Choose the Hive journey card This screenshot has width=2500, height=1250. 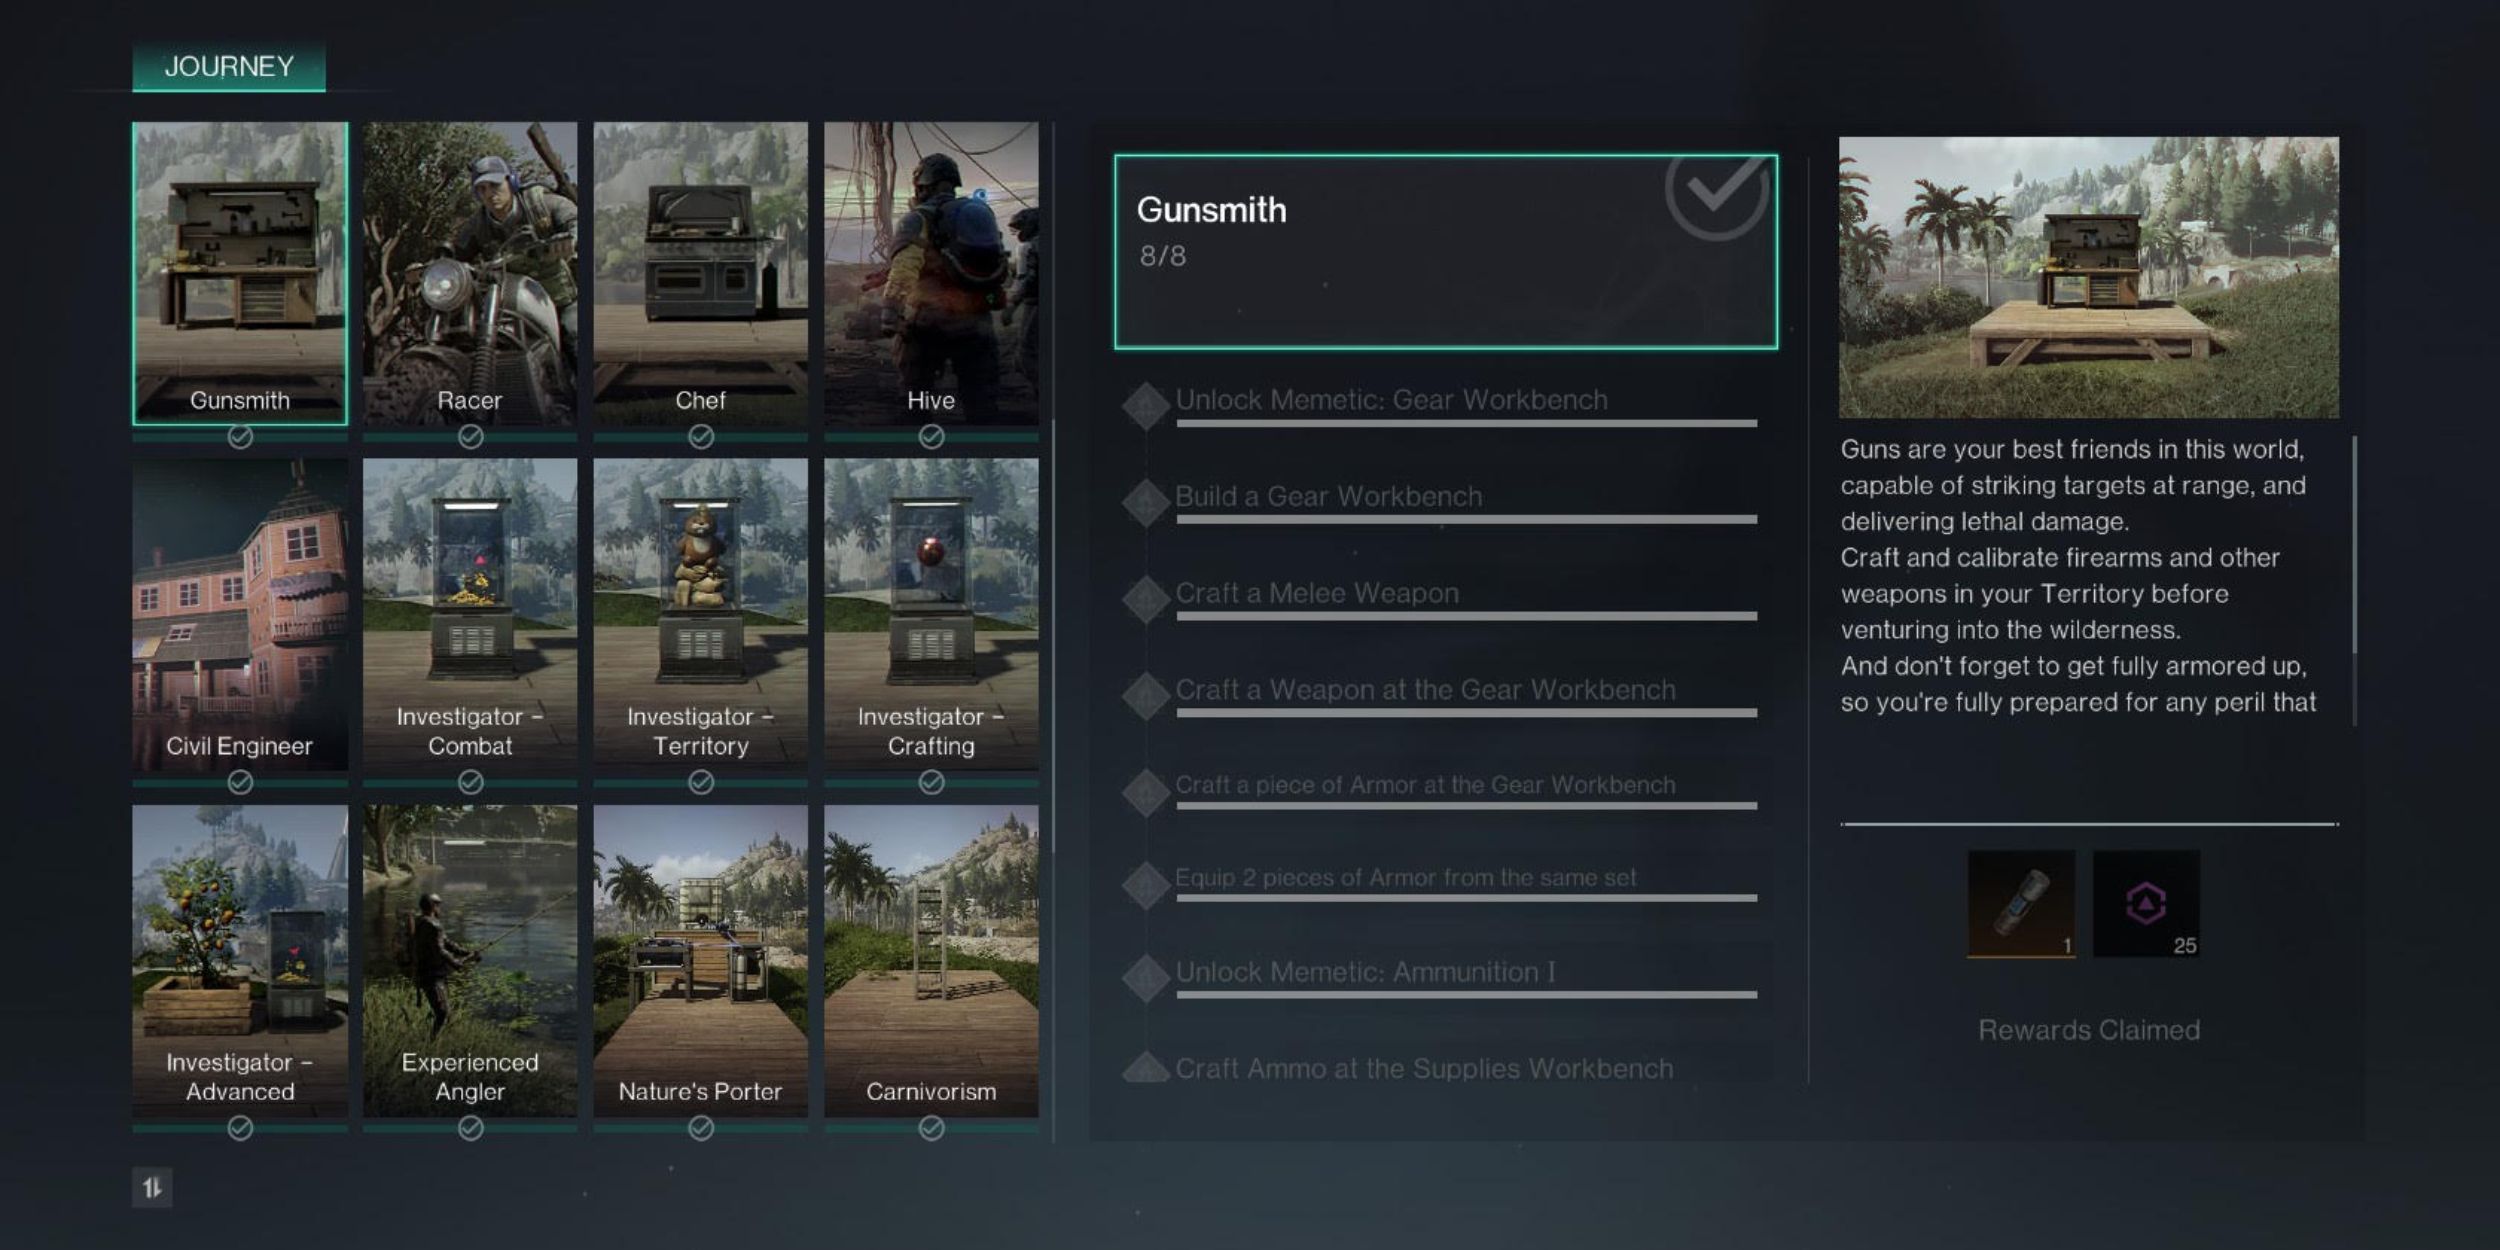tap(931, 273)
